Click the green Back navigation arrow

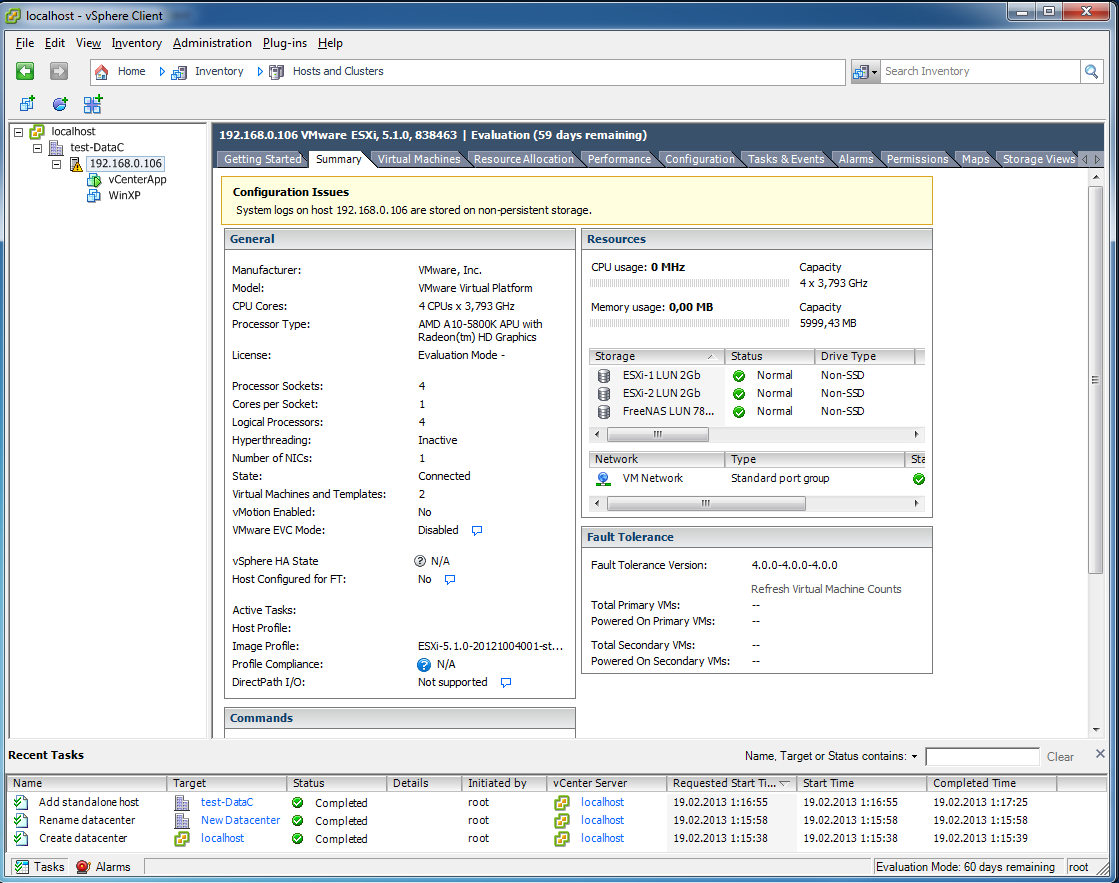[x=25, y=71]
